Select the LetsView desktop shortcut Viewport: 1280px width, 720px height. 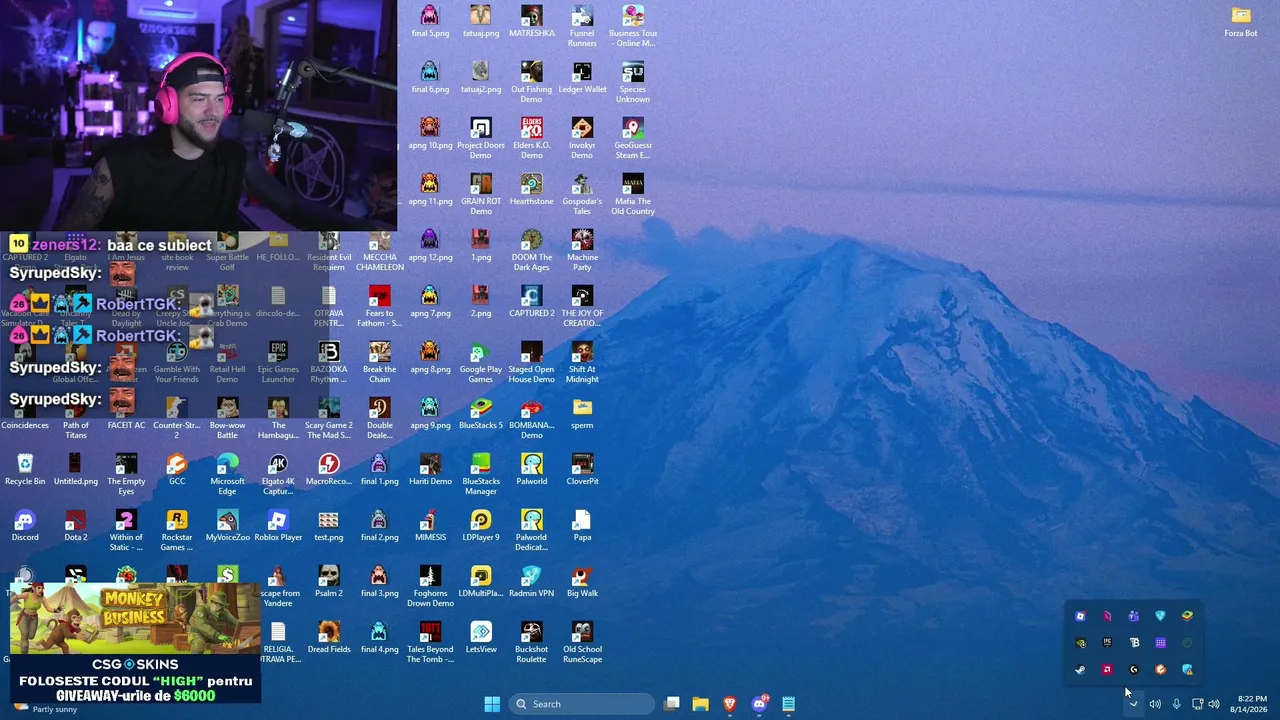click(481, 638)
